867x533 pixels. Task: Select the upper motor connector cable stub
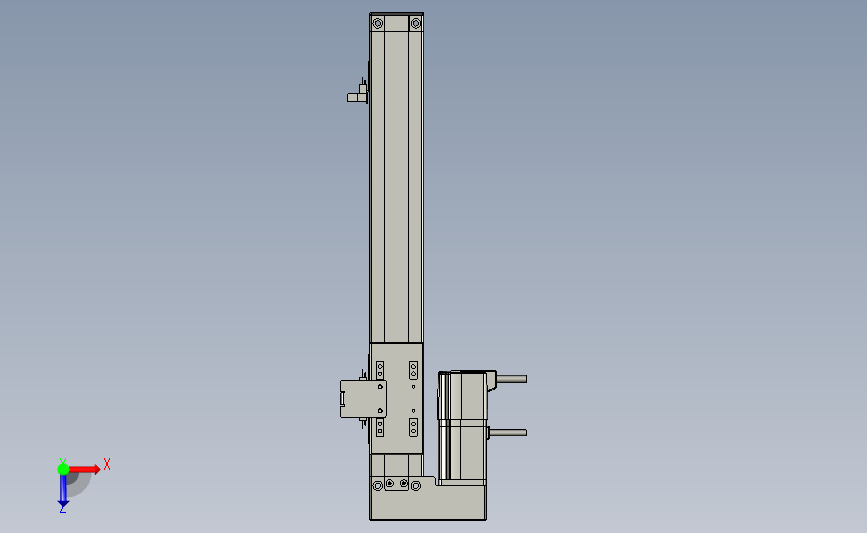click(x=511, y=379)
